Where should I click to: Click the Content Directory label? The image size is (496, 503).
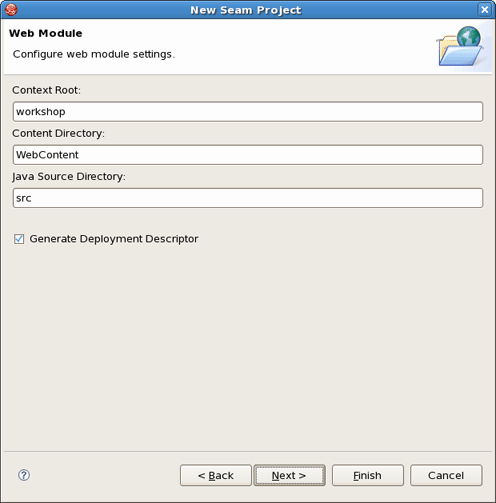tap(58, 133)
